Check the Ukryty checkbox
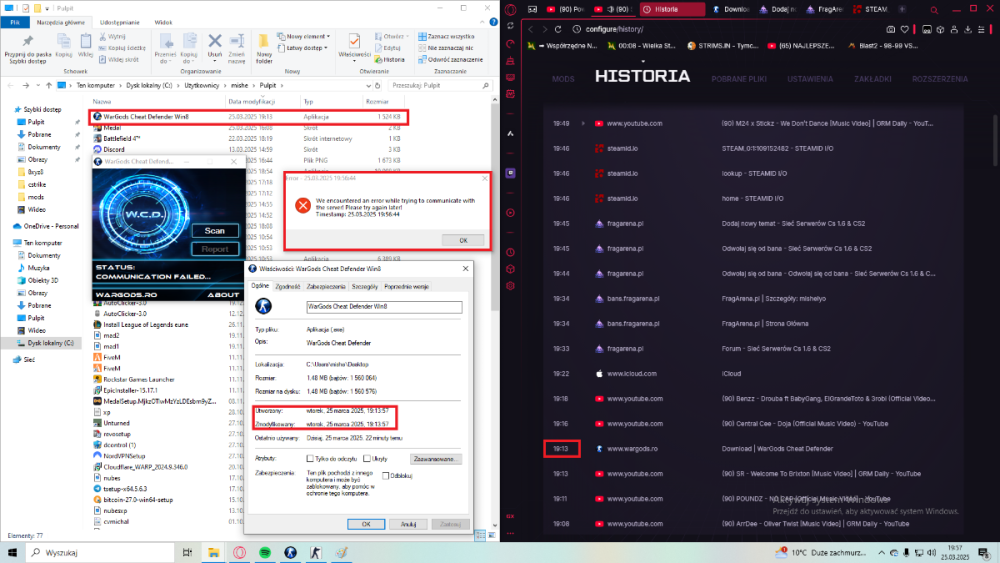The width and height of the screenshot is (1000, 563). (x=367, y=458)
